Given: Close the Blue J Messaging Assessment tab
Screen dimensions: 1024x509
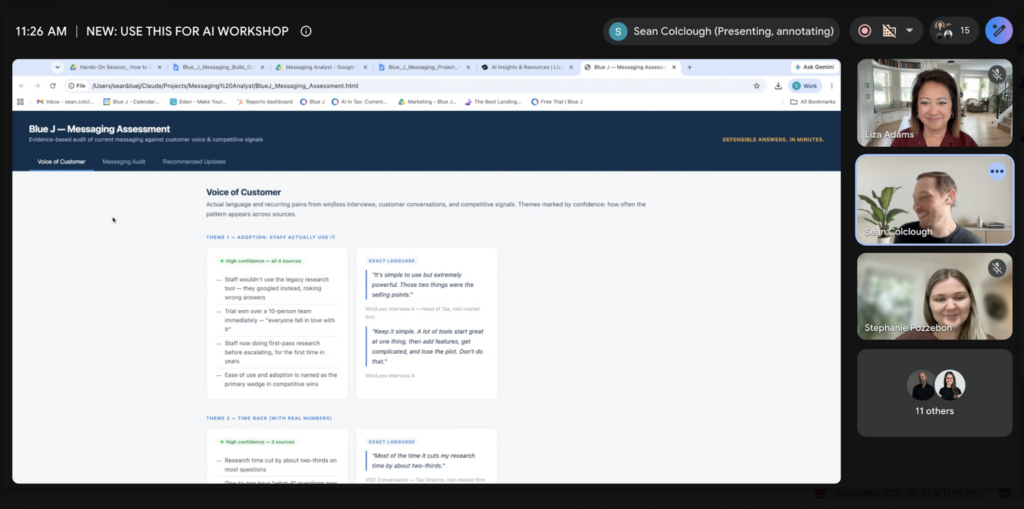Looking at the screenshot, I should 673,67.
